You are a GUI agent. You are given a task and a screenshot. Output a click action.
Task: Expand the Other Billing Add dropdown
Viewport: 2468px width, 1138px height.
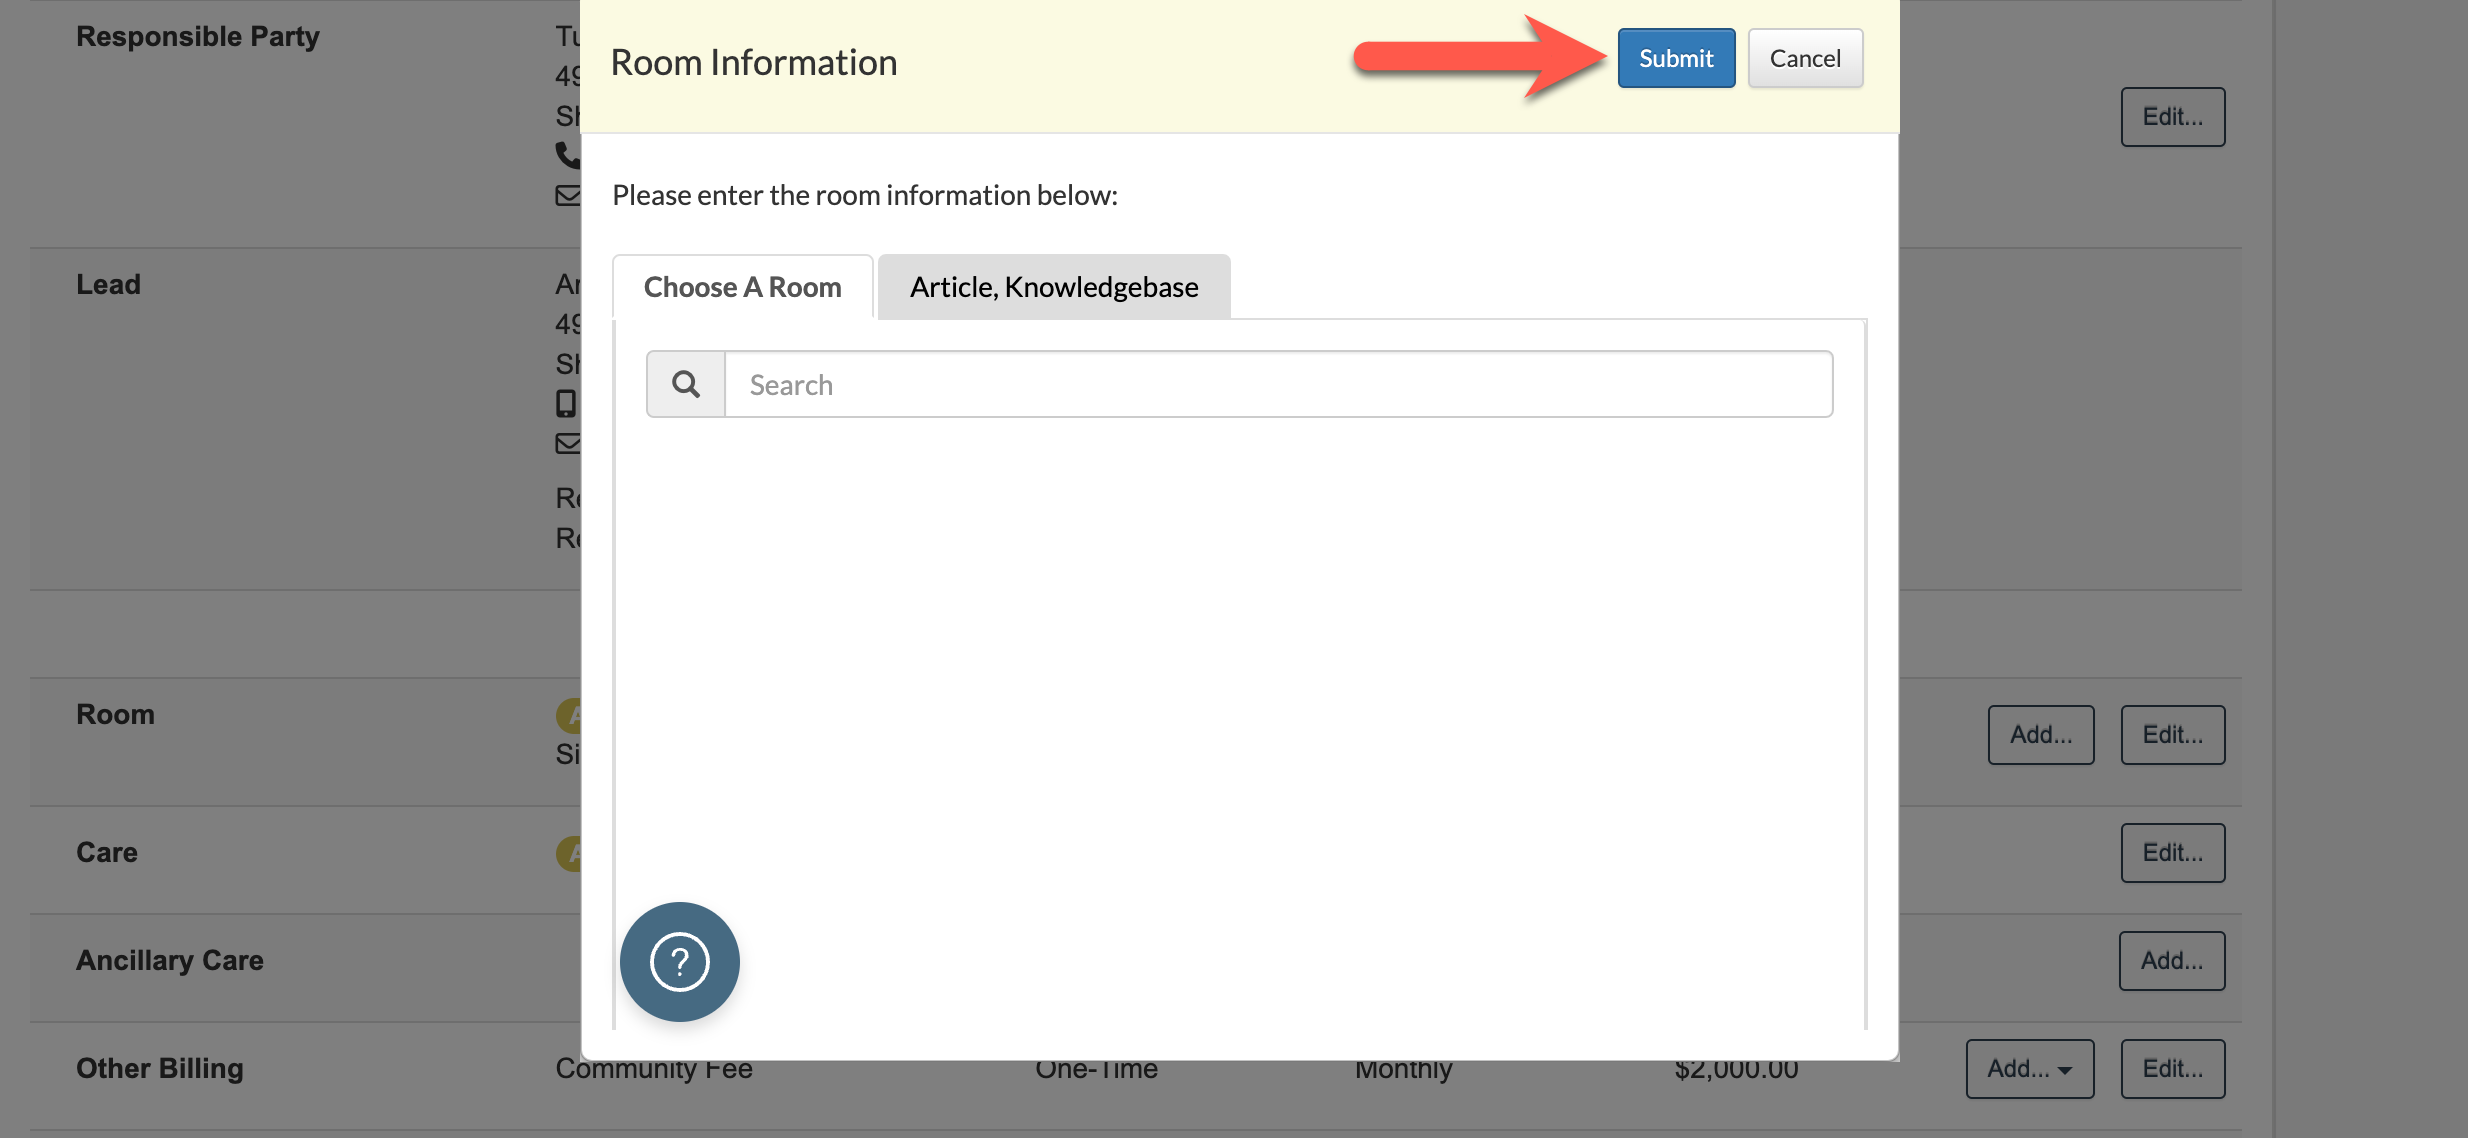point(2029,1069)
